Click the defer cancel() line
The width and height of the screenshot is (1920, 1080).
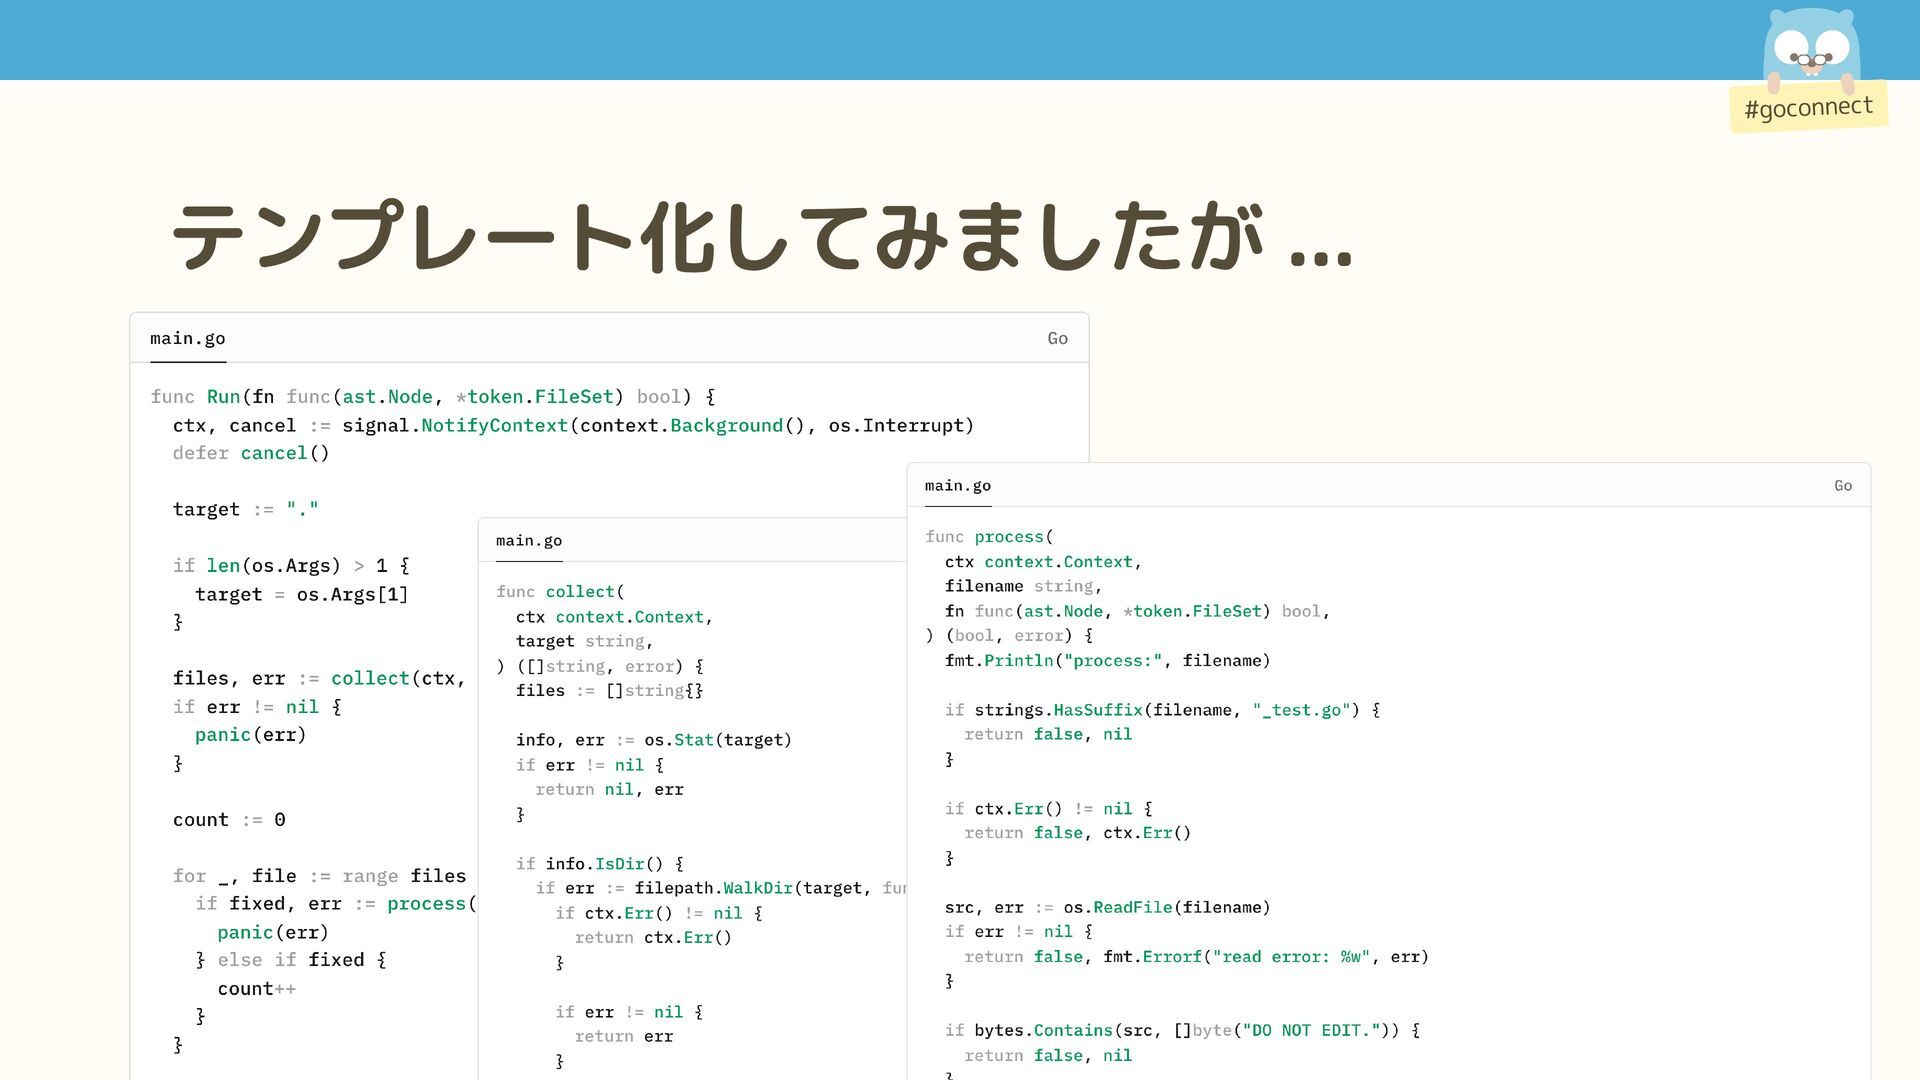(x=250, y=453)
